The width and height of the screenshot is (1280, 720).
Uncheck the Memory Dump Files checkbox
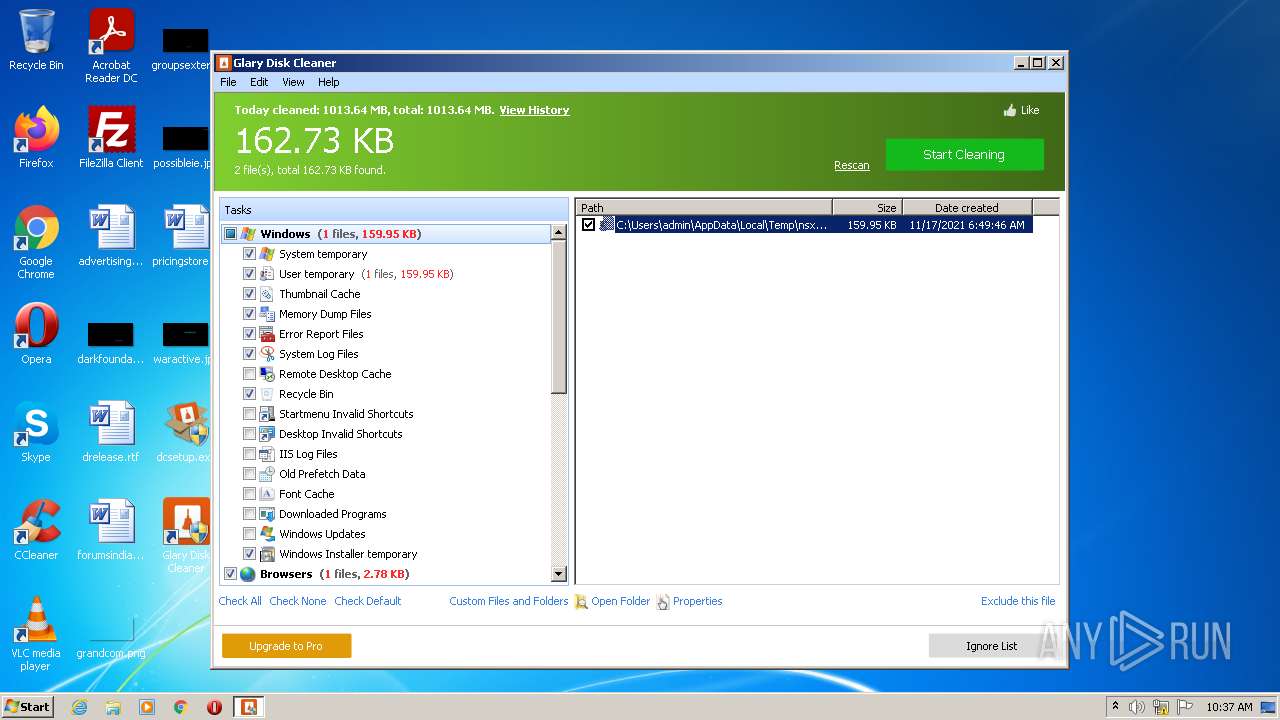(250, 314)
